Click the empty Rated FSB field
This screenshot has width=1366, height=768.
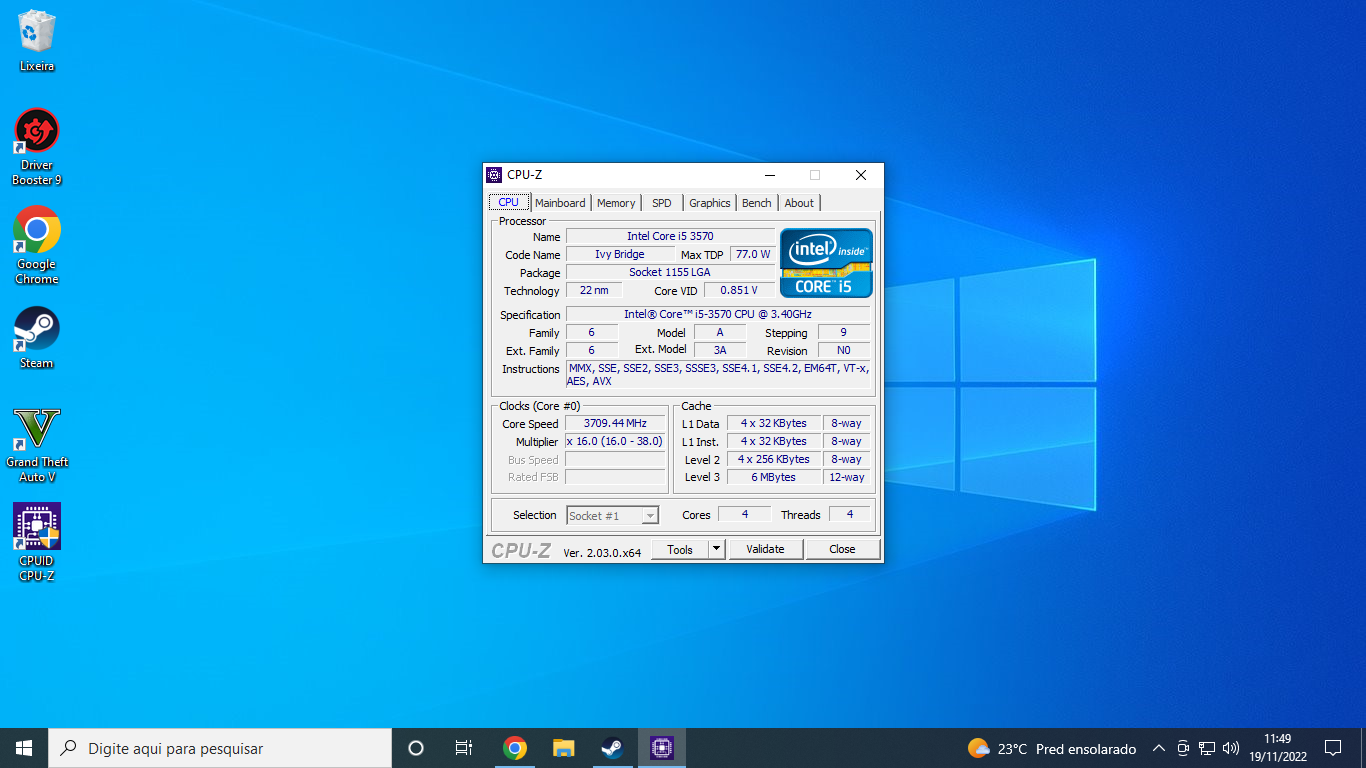615,478
